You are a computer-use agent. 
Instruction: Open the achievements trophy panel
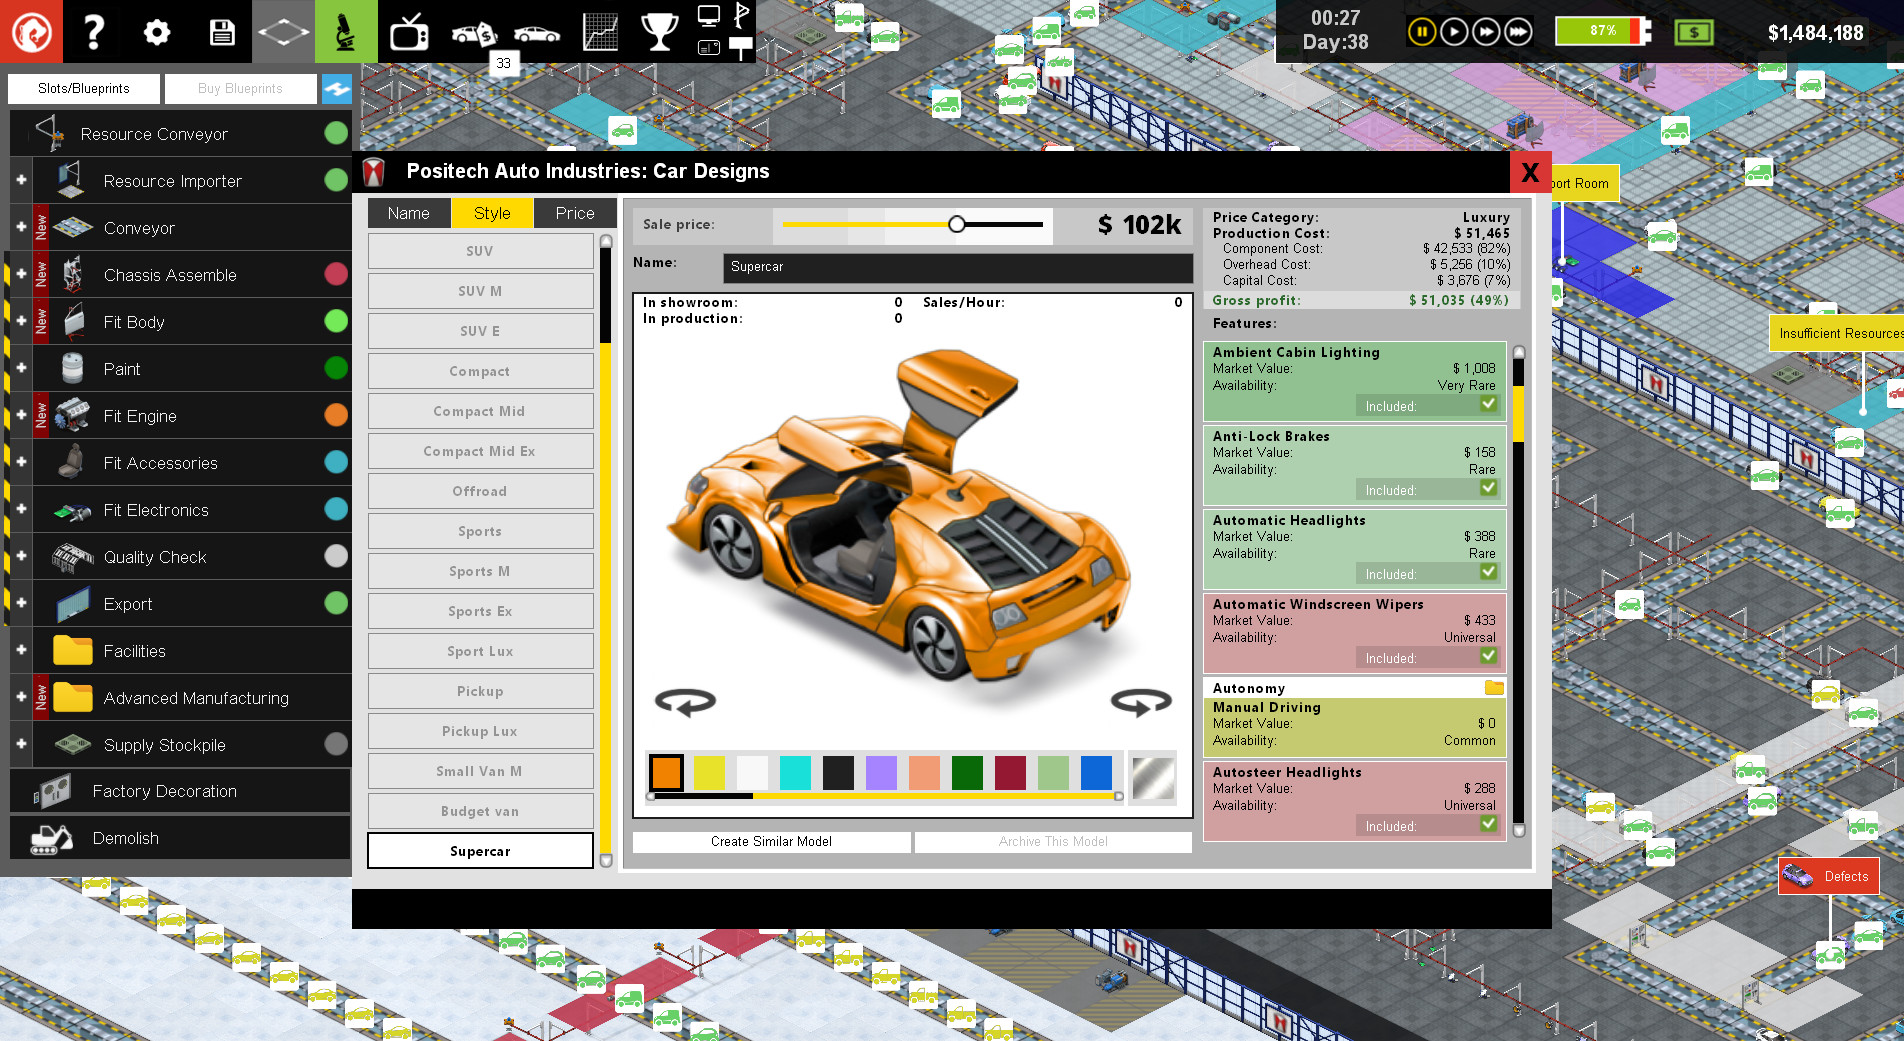pyautogui.click(x=659, y=31)
